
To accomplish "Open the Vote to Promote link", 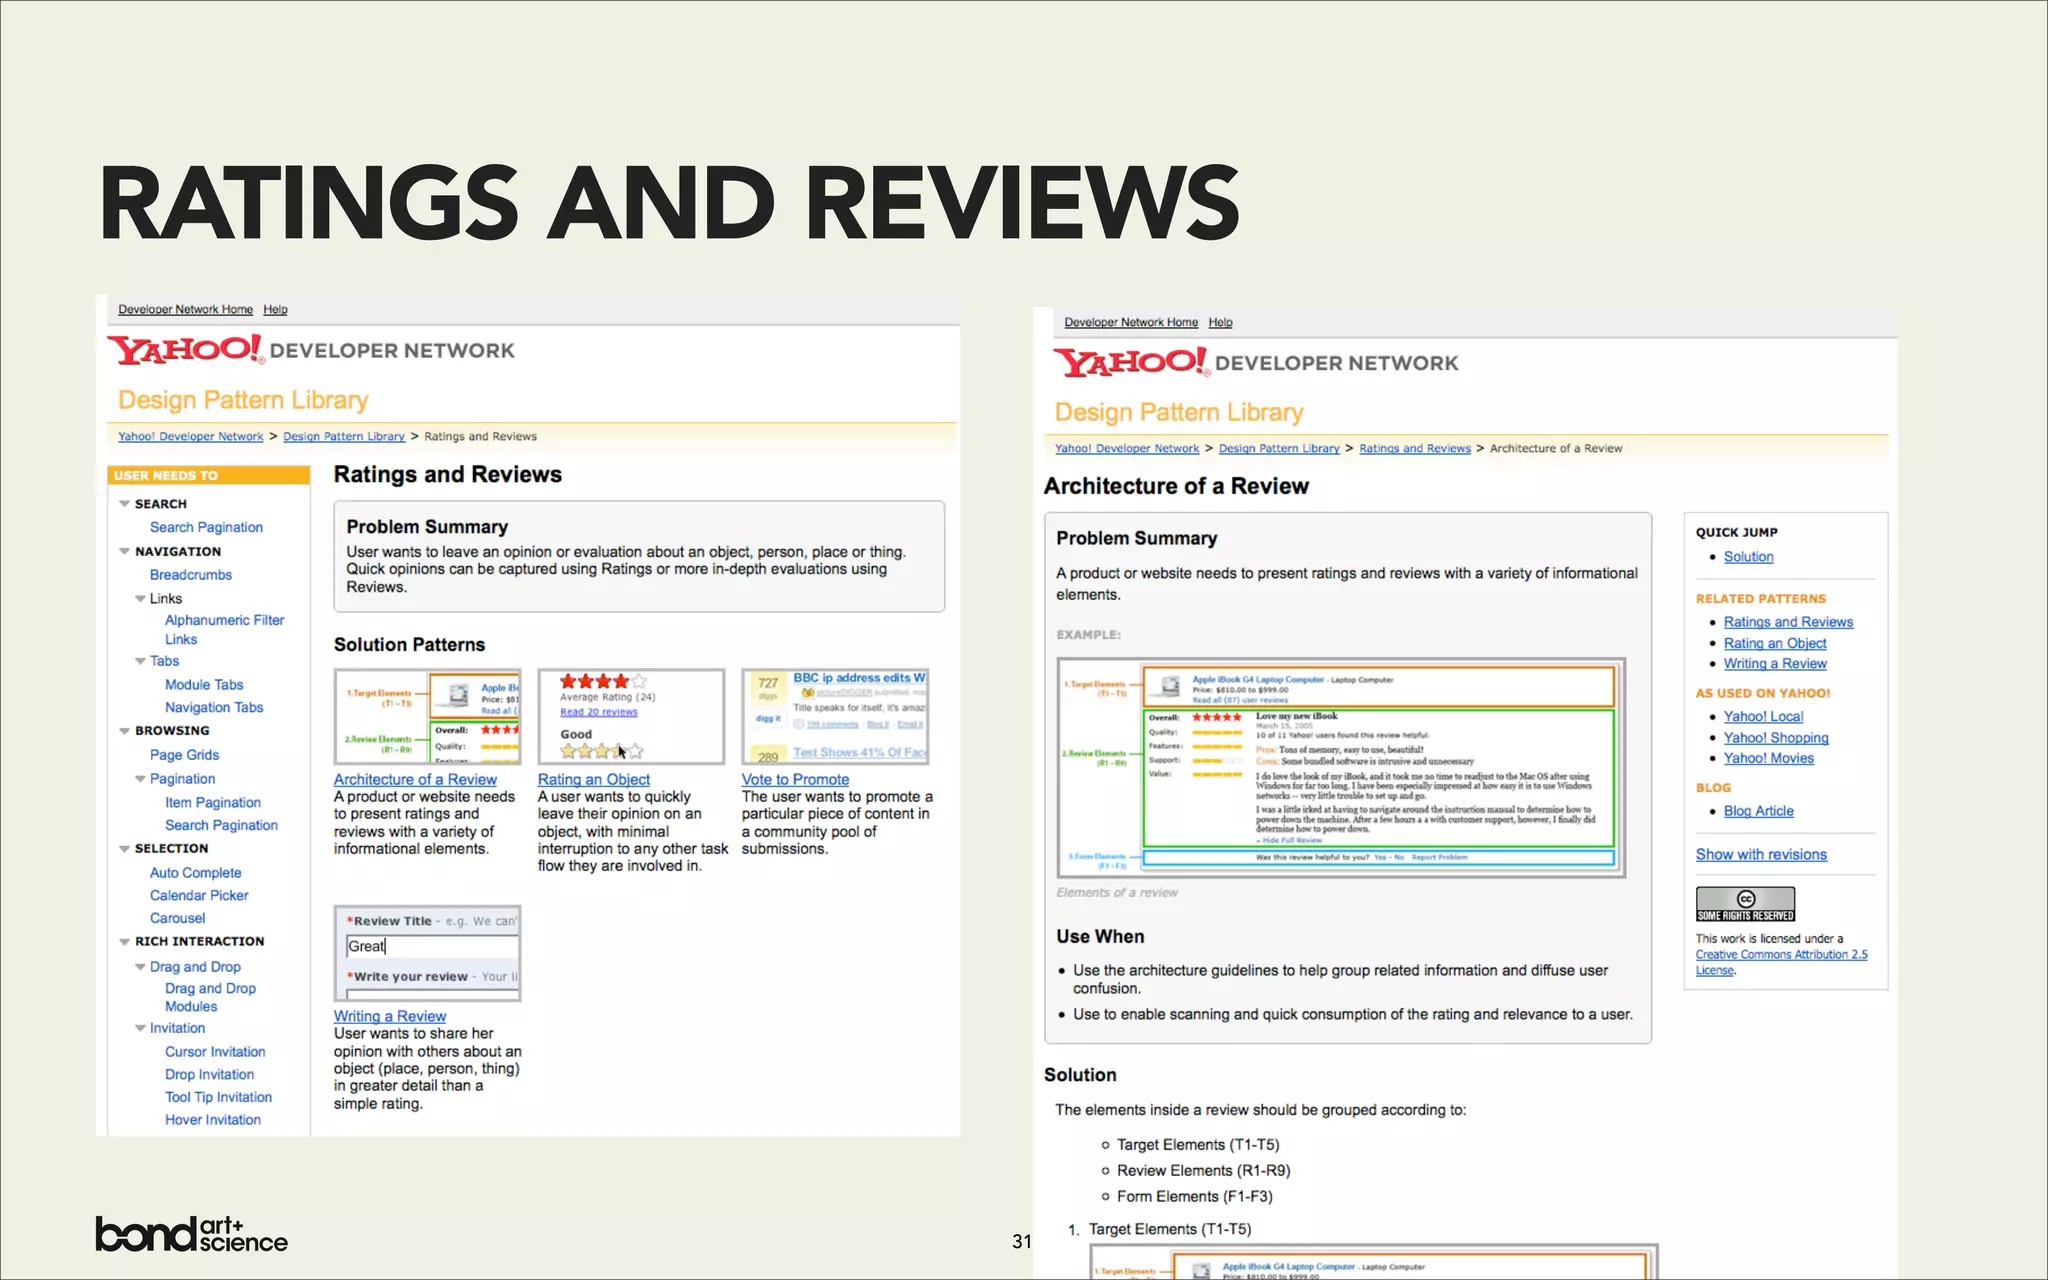I will 795,780.
